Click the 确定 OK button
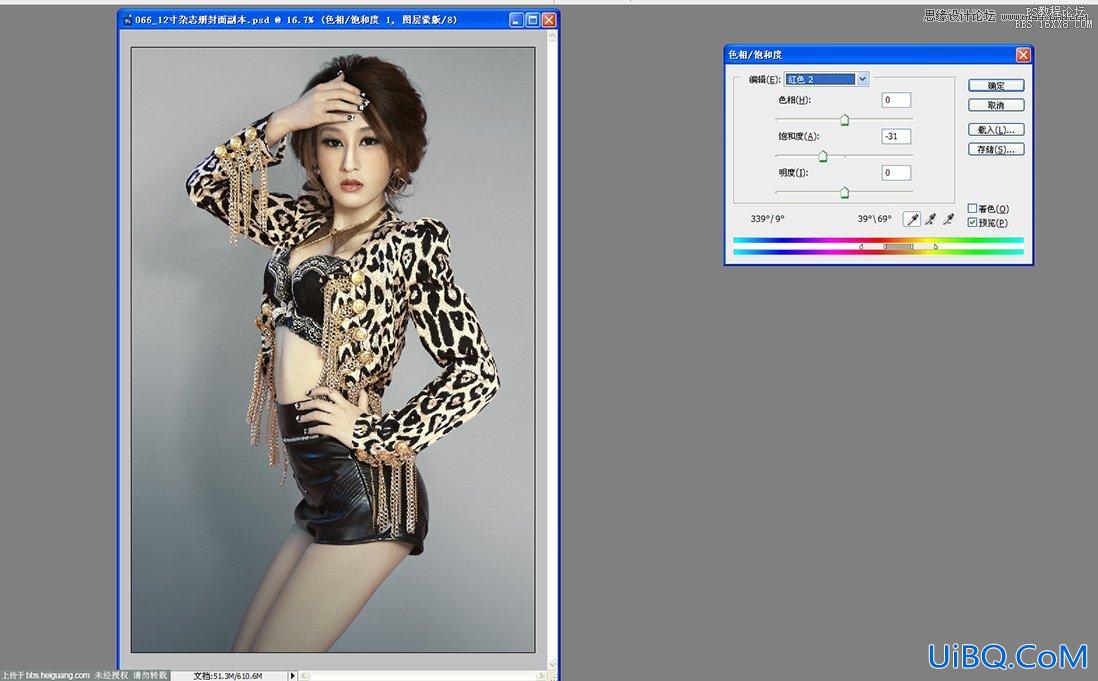Image resolution: width=1098 pixels, height=681 pixels. pyautogui.click(x=996, y=85)
